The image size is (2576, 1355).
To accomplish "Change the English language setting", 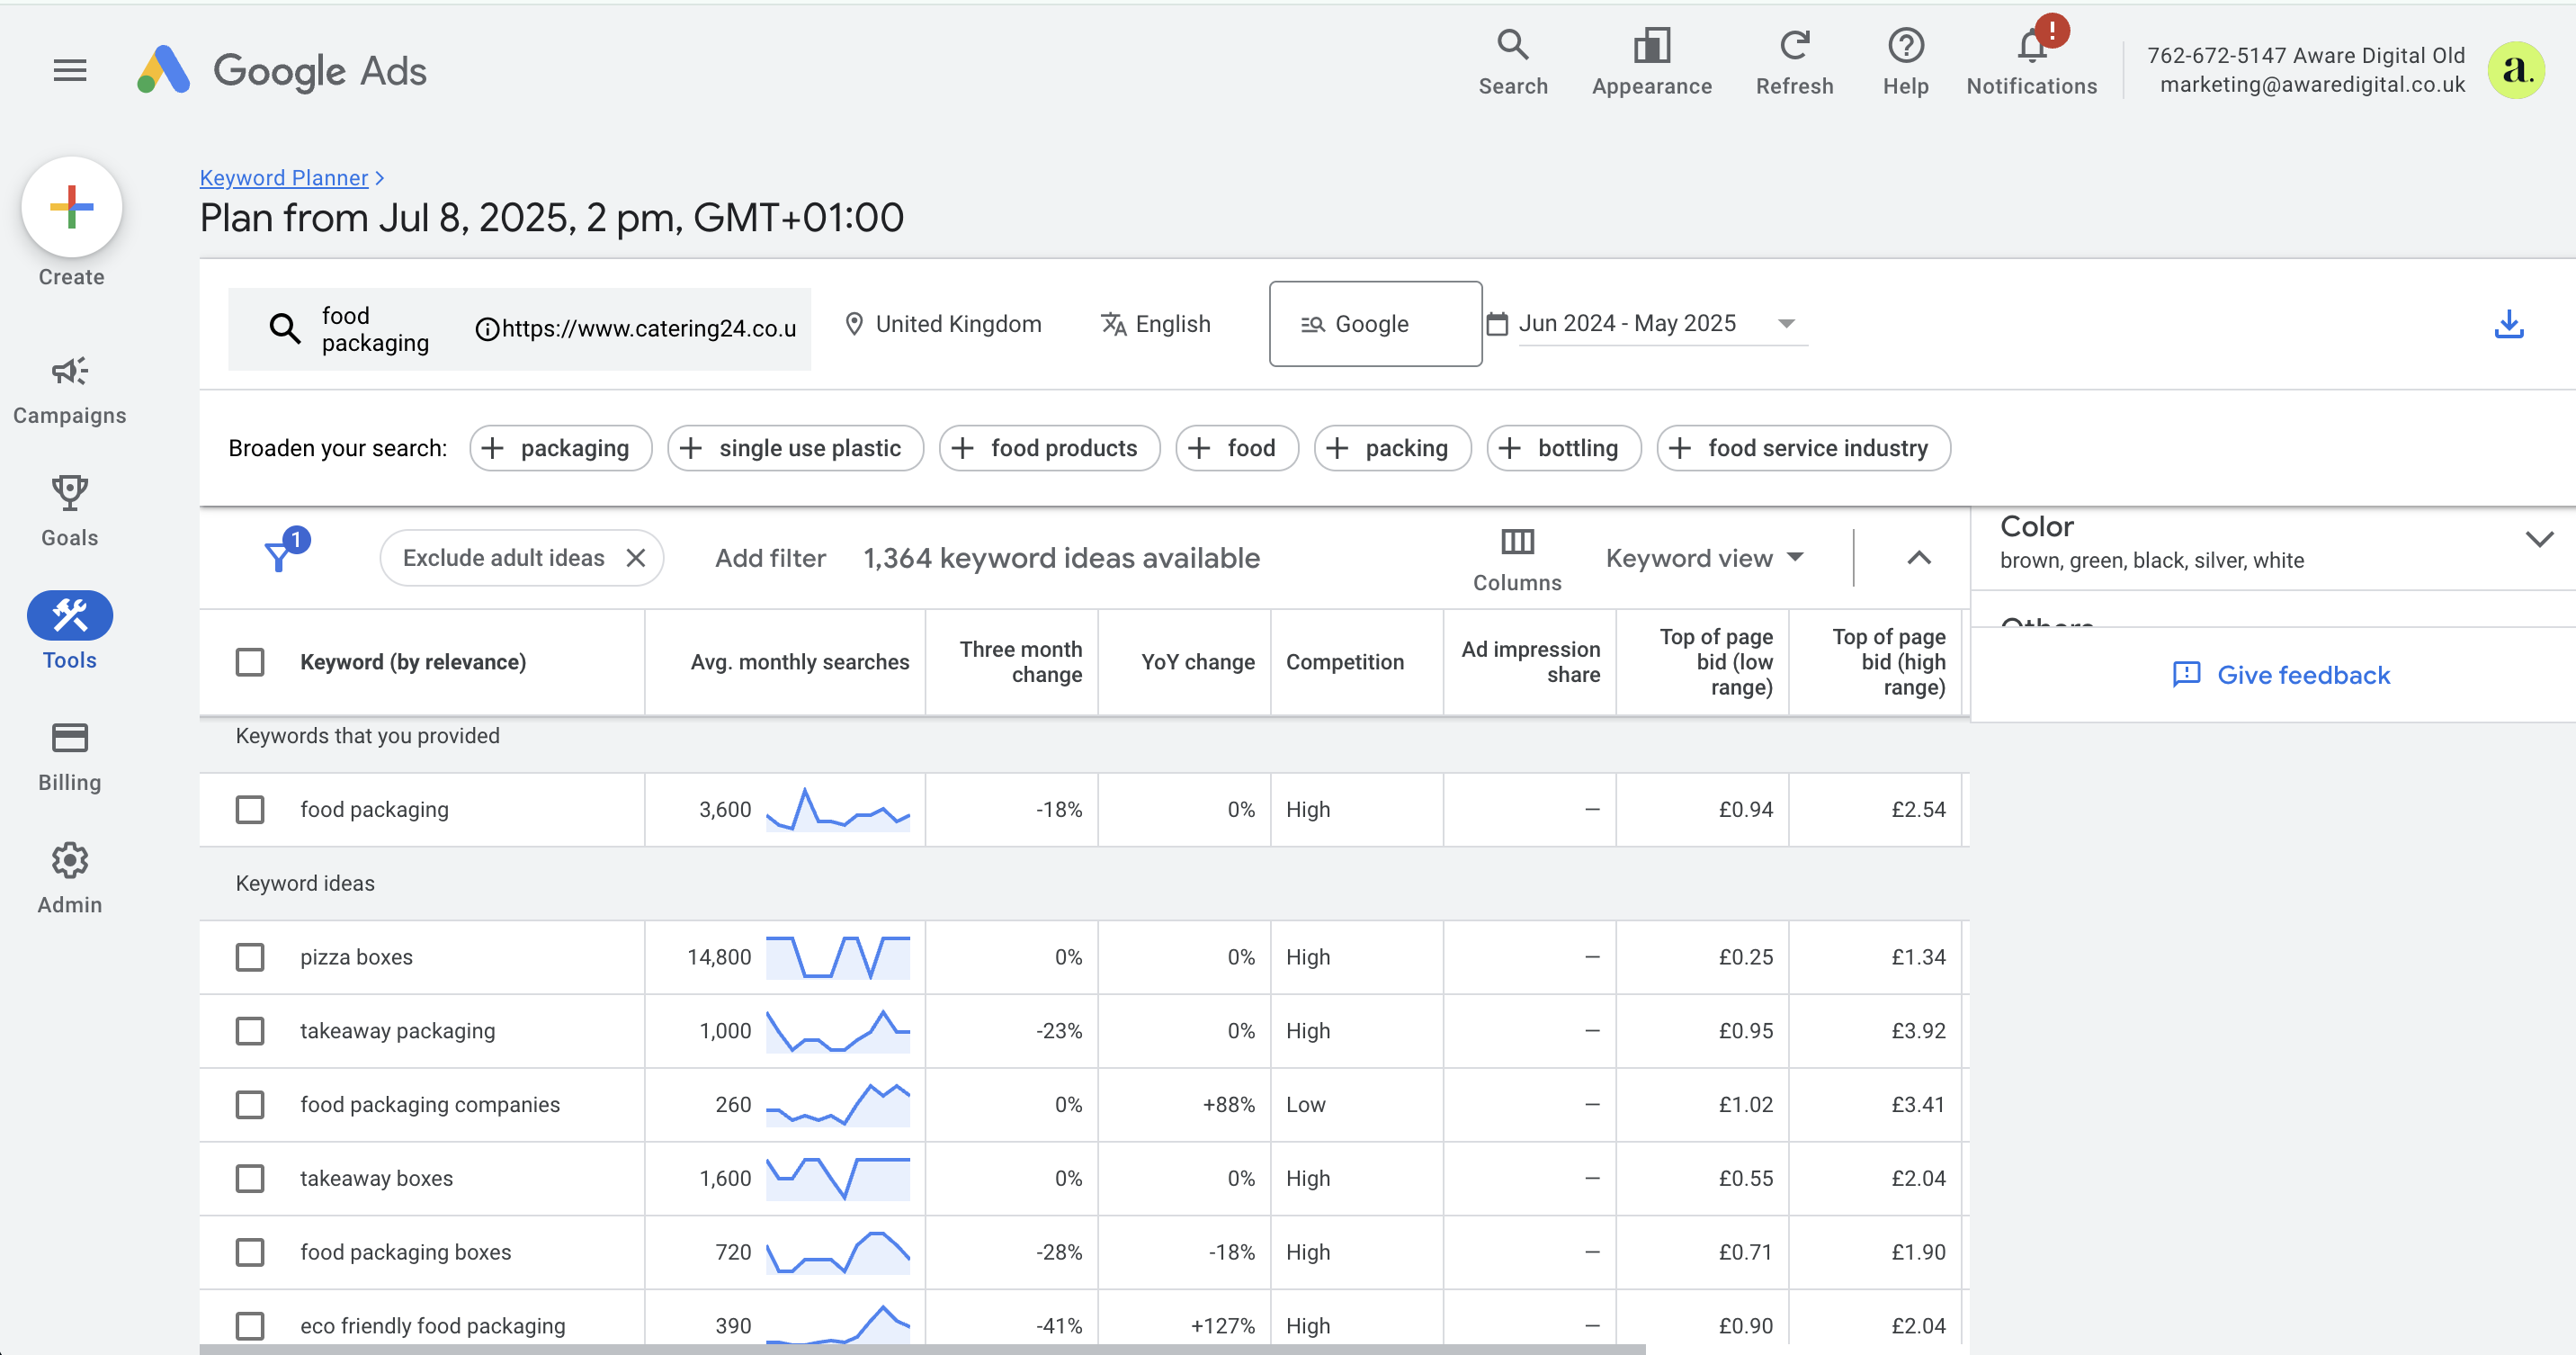I will pos(1156,324).
